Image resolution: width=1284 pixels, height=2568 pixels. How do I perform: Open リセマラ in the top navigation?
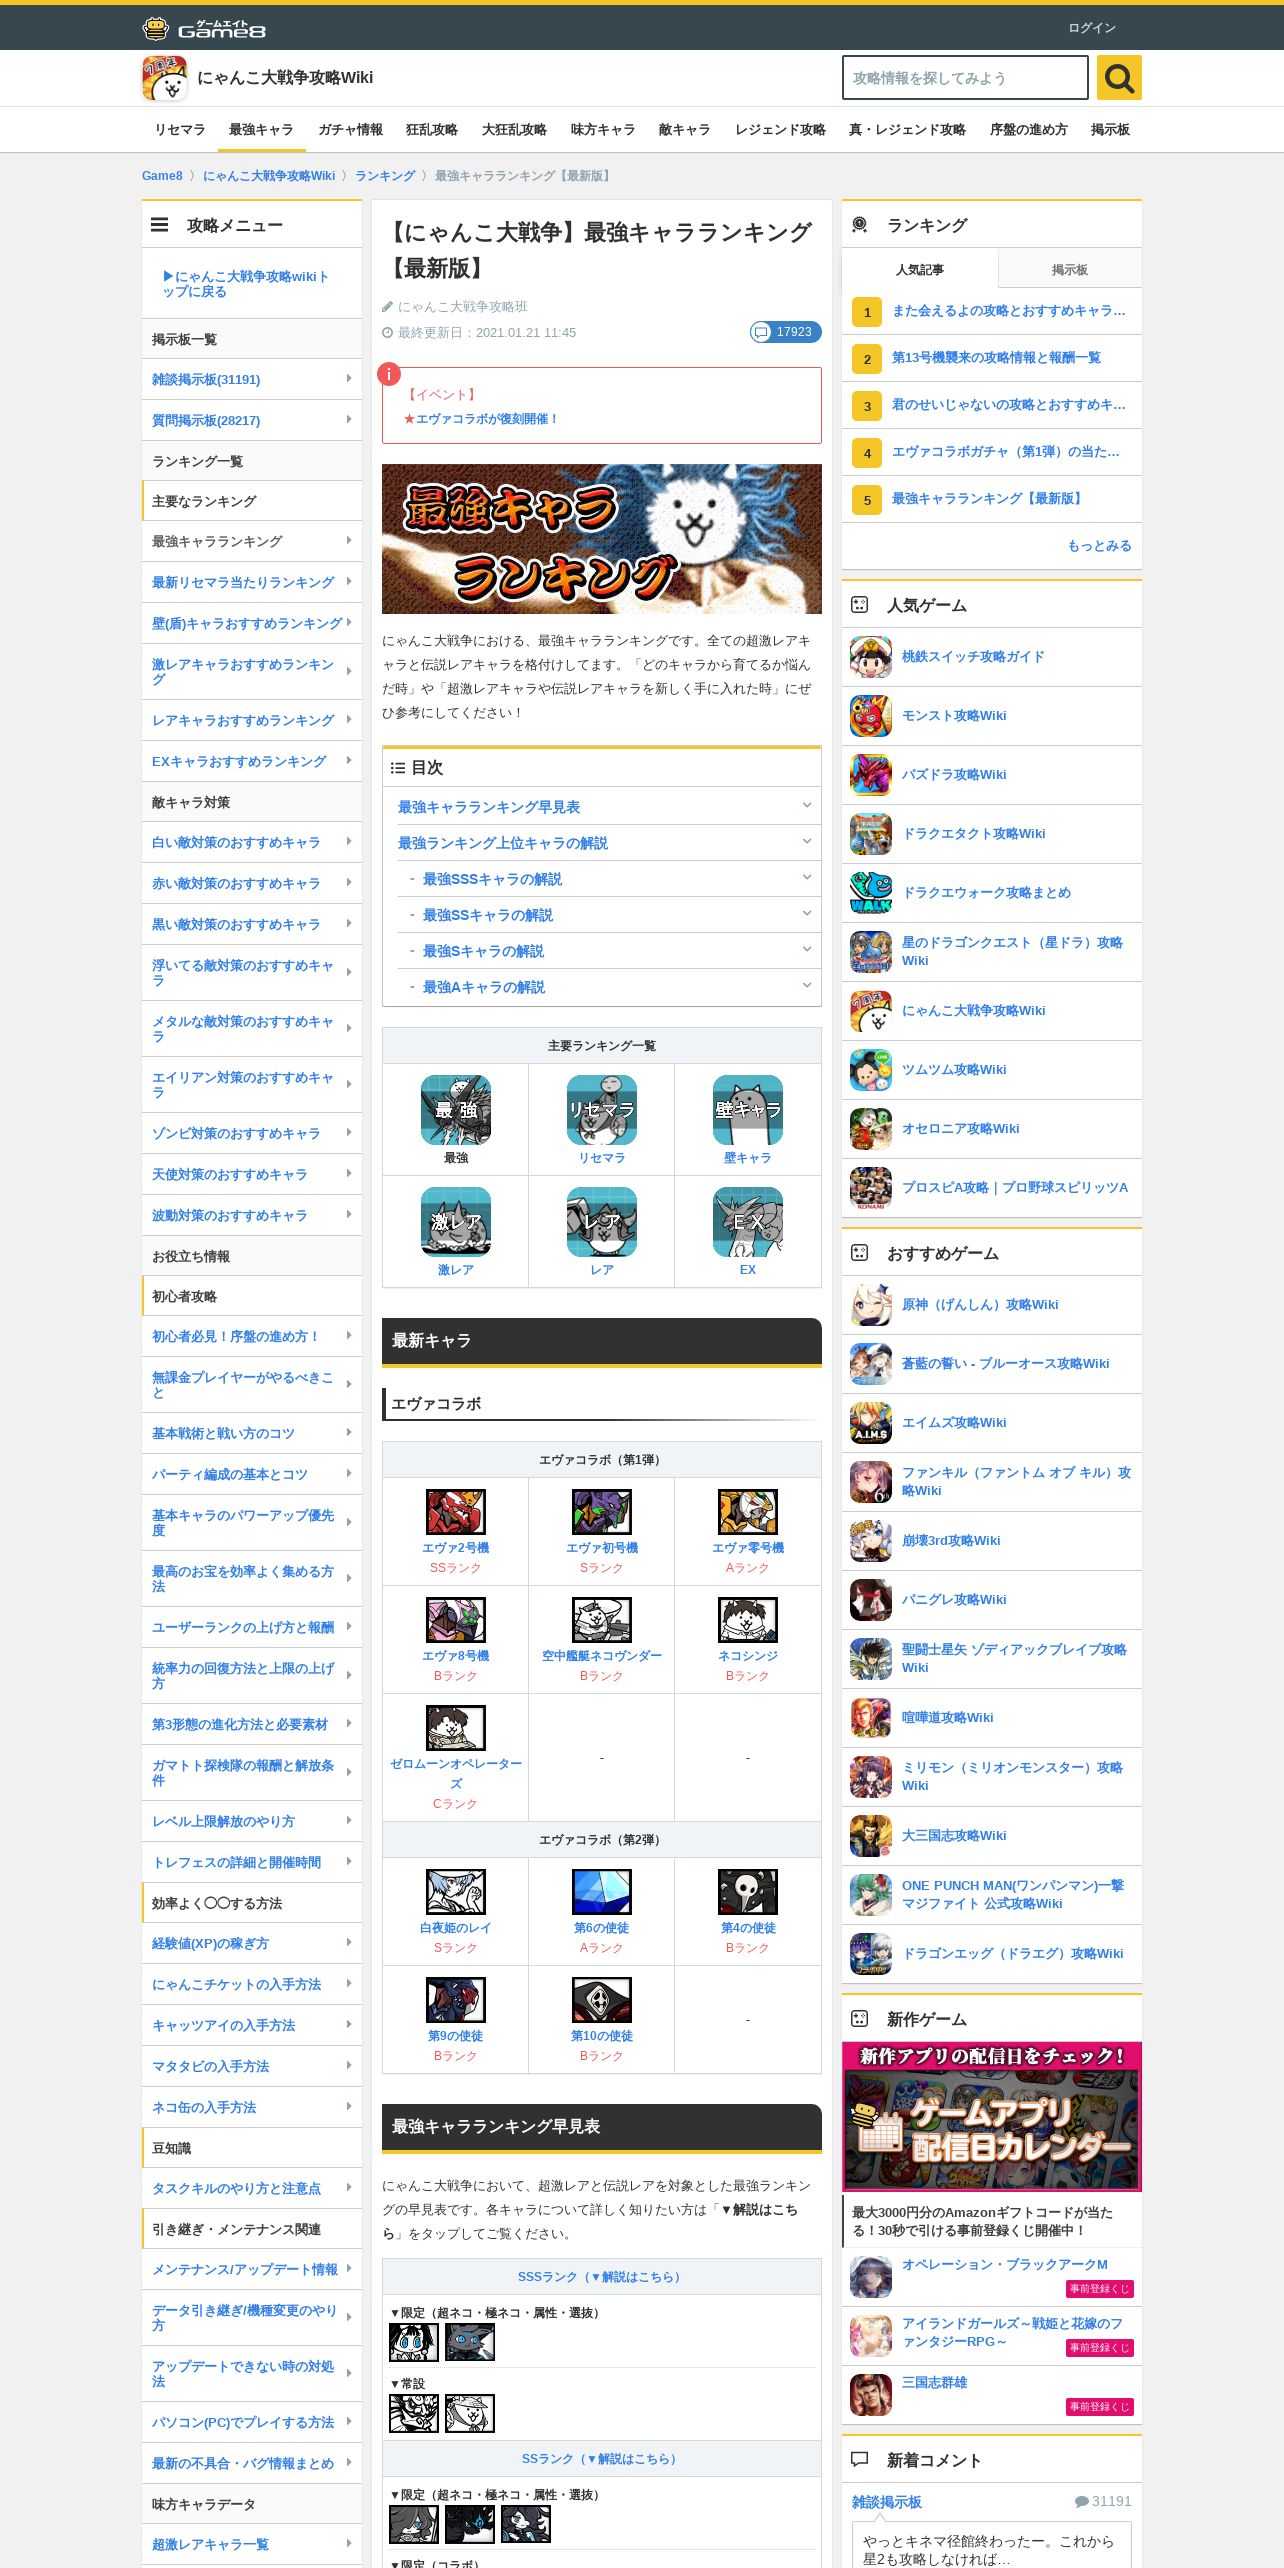(180, 130)
